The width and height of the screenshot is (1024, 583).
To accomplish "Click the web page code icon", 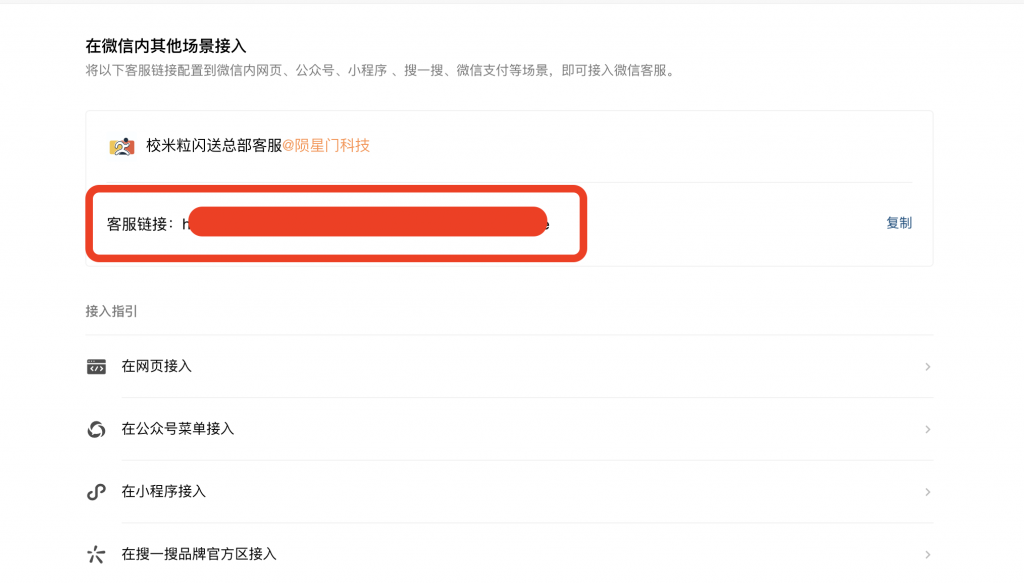I will 96,367.
